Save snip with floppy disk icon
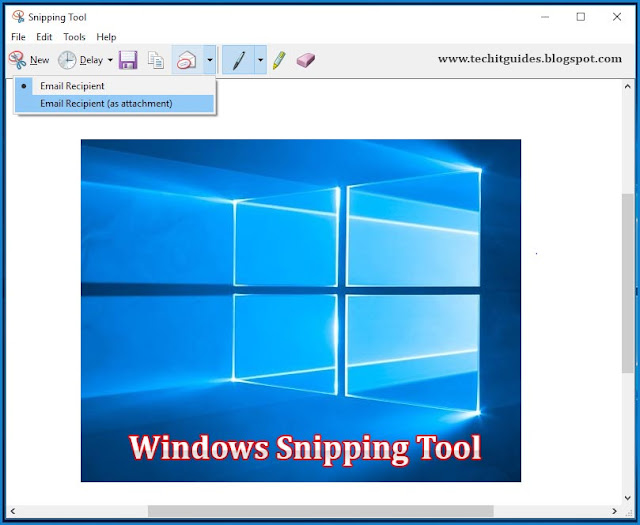Viewport: 640px width, 525px height. pos(128,60)
